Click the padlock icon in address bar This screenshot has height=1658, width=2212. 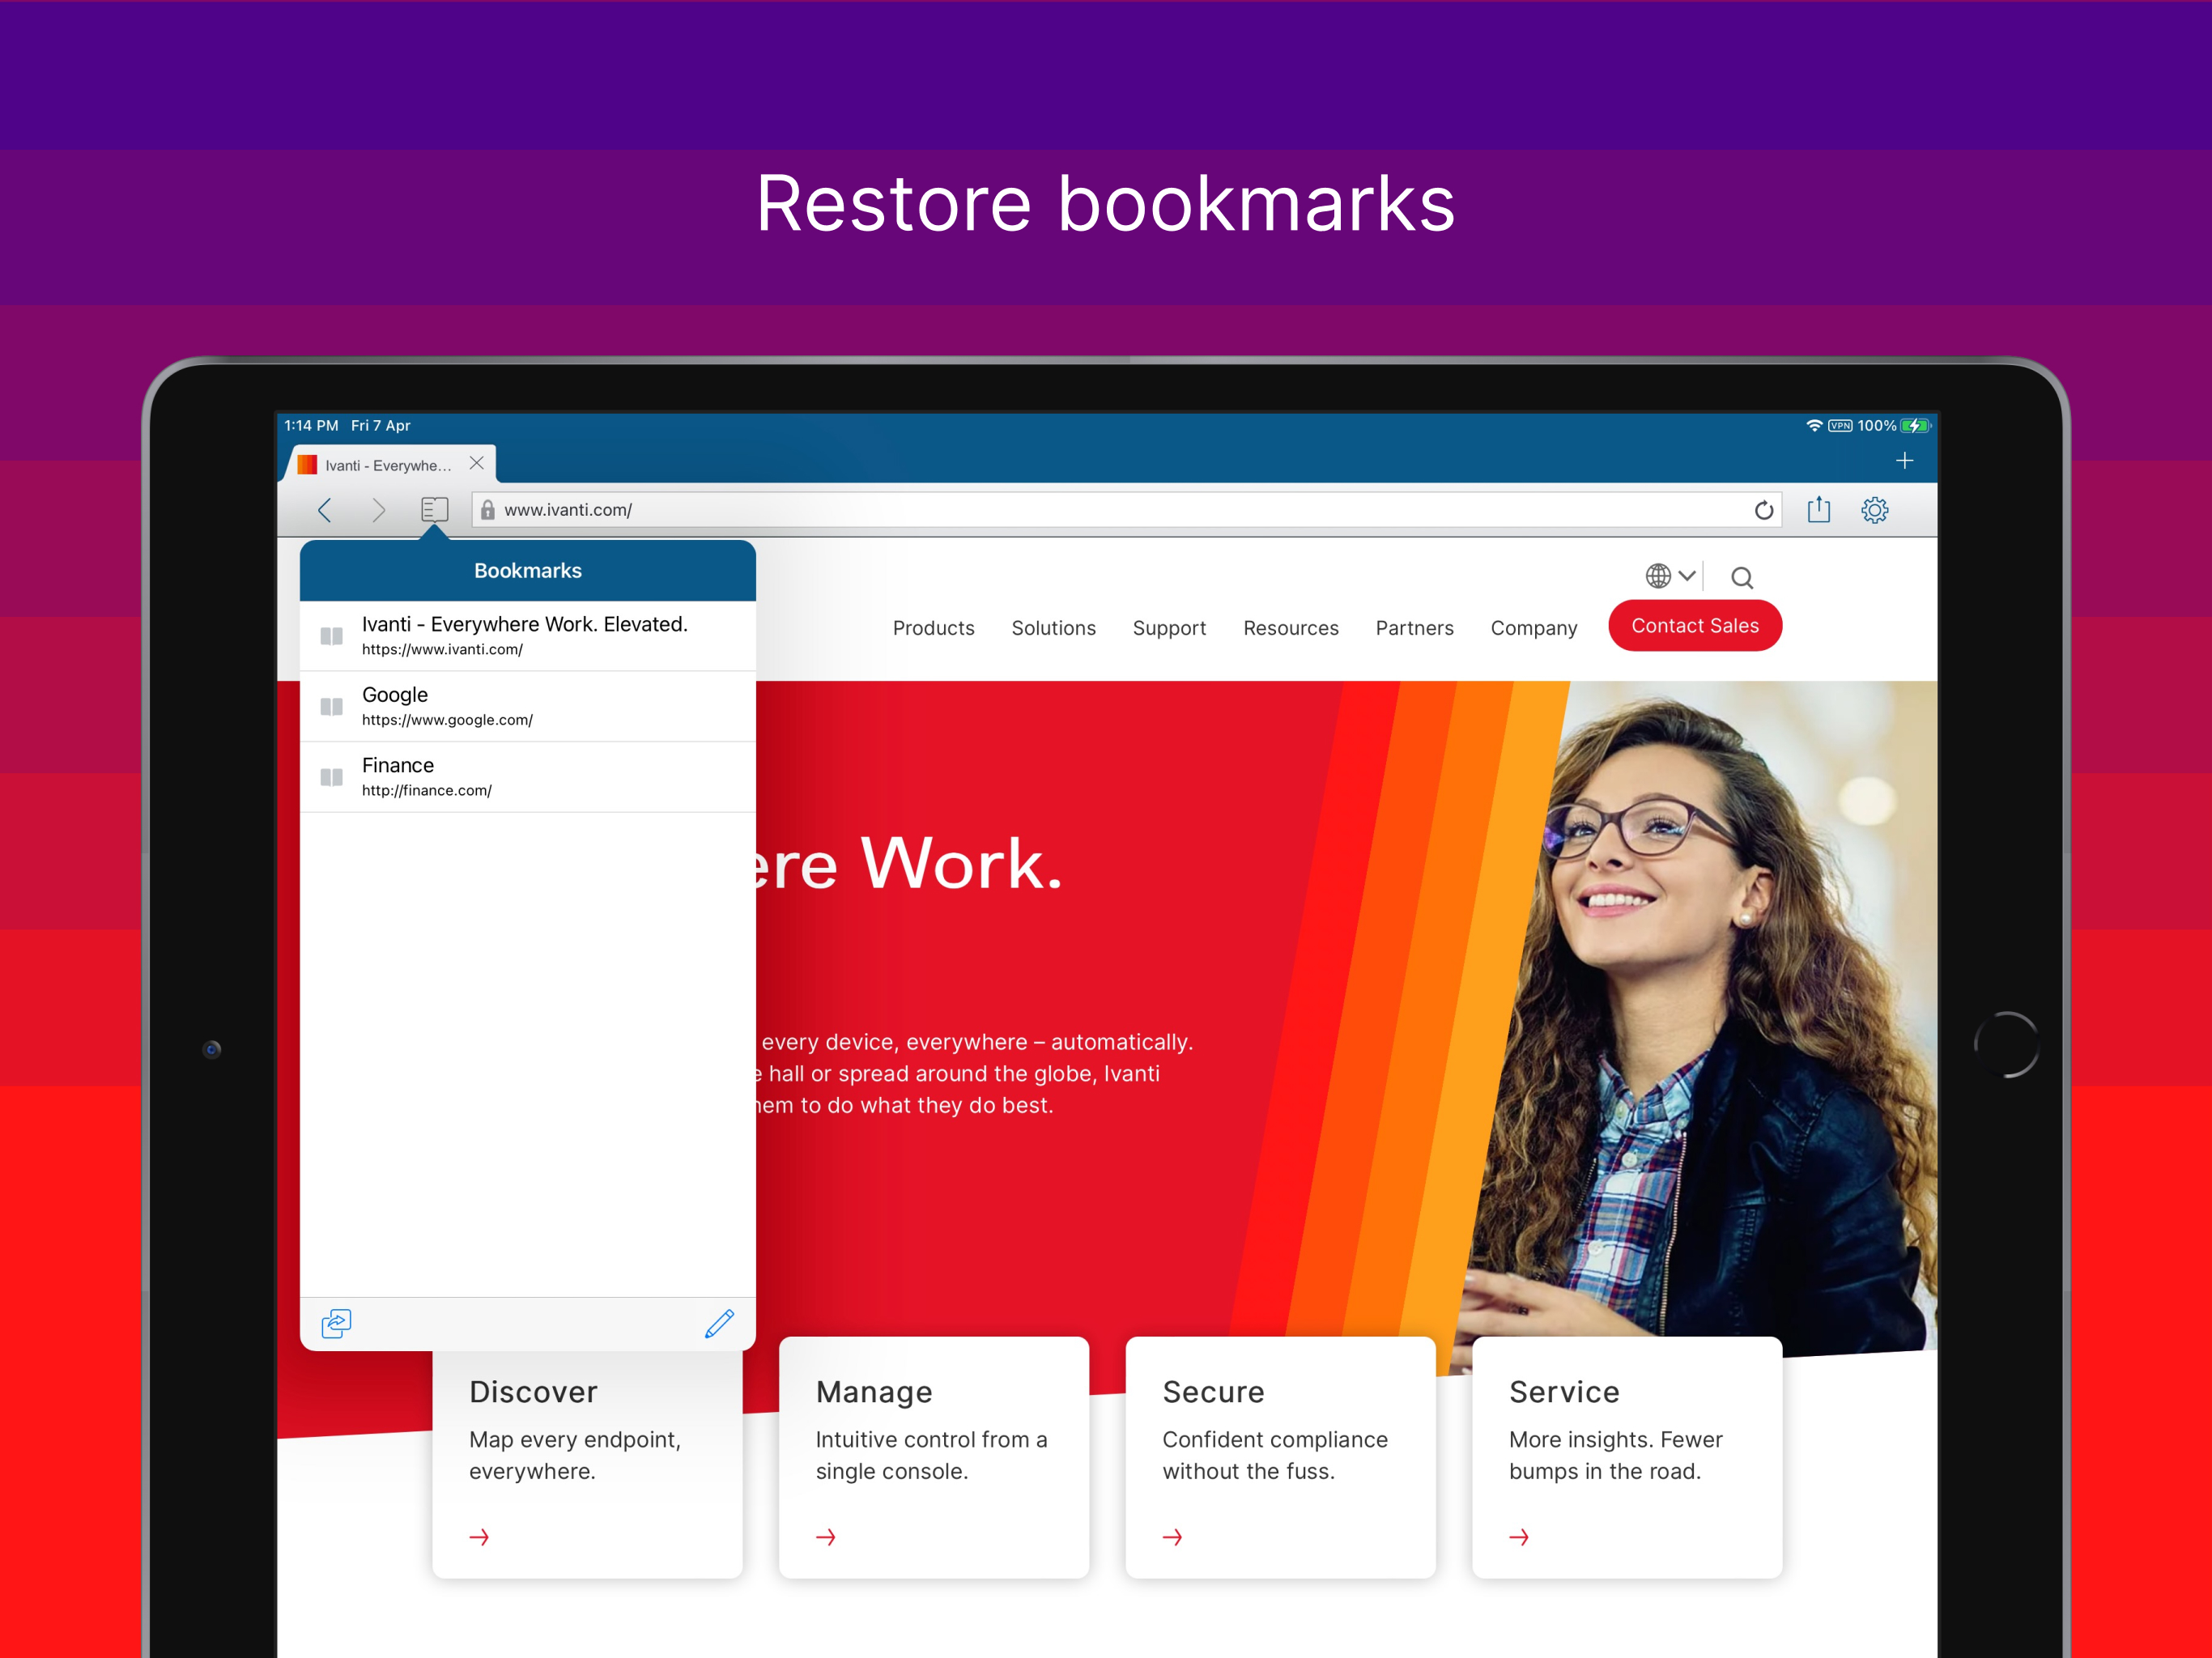click(x=489, y=510)
